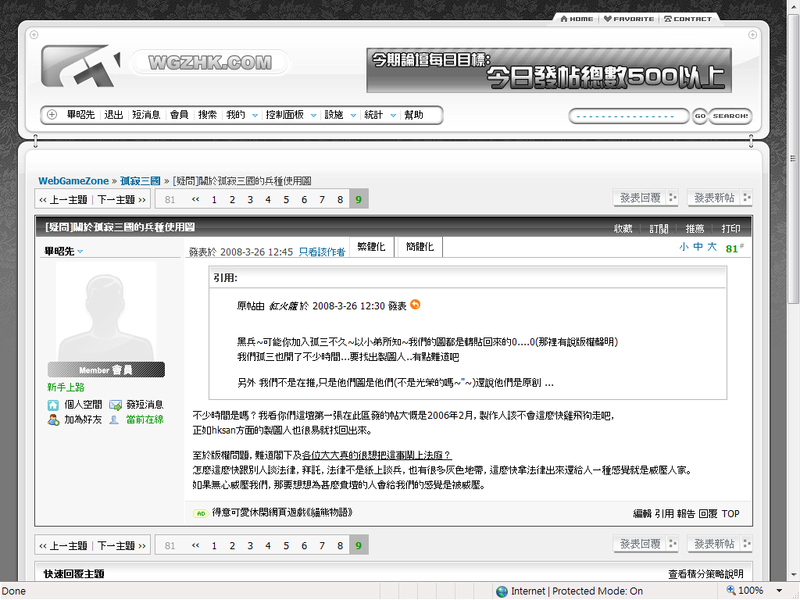The image size is (800, 600).
Task: Click 當前在線 online status icon
Action: point(114,420)
